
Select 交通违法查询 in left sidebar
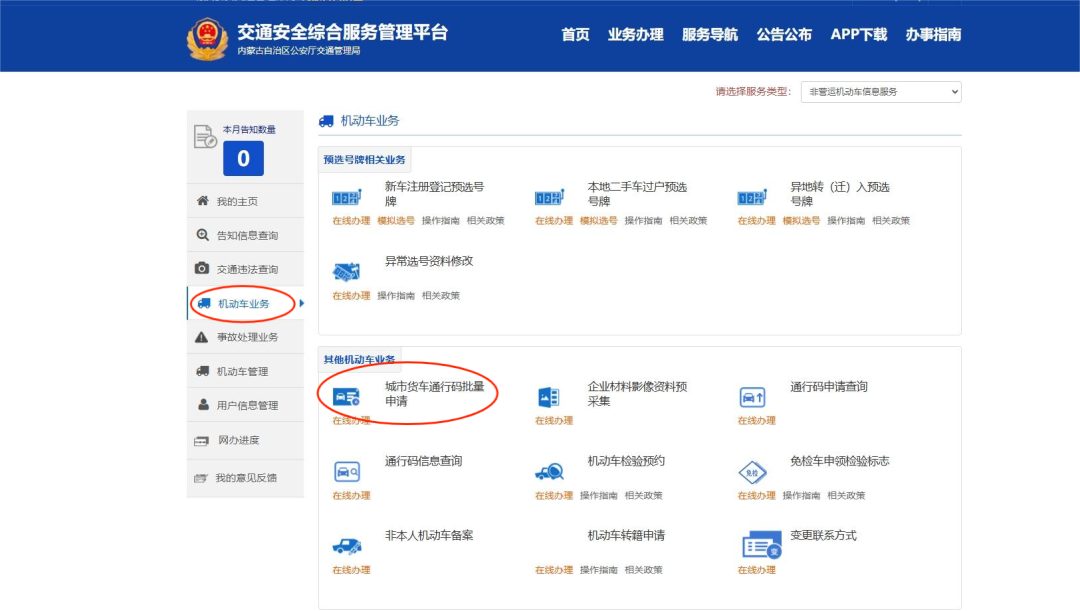coord(247,269)
